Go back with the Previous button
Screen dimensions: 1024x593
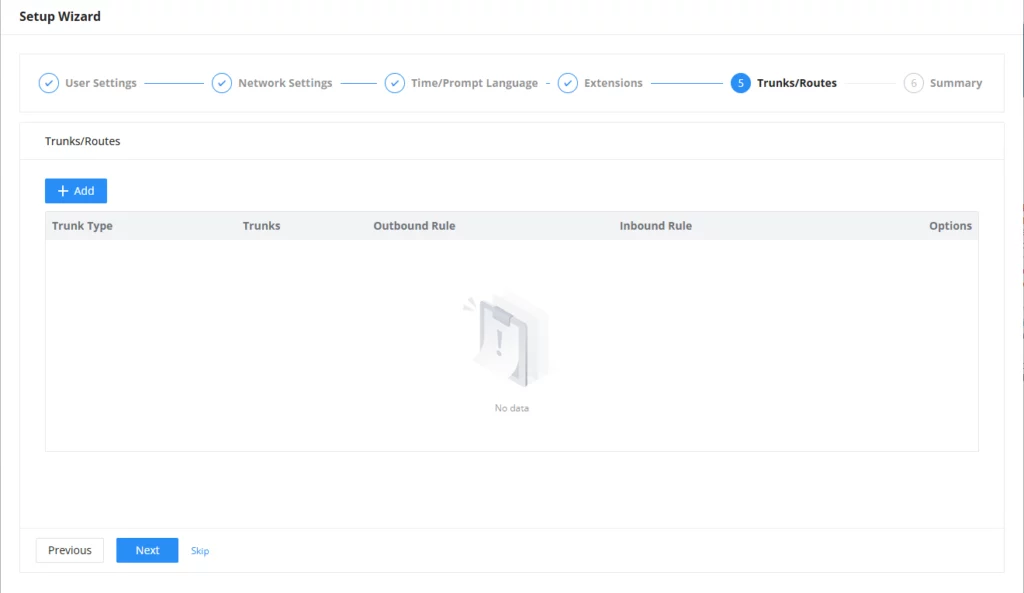click(x=69, y=550)
